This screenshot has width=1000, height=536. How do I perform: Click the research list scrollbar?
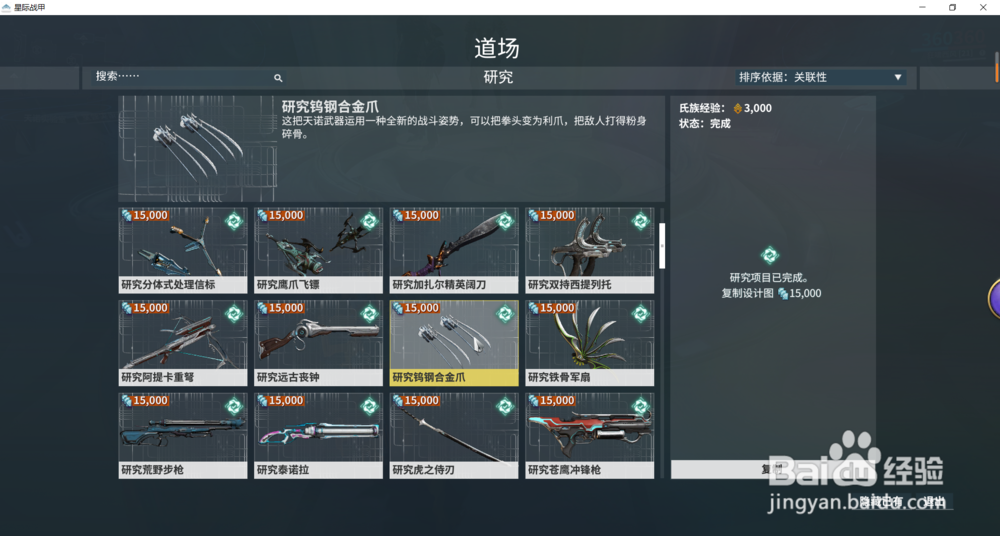662,343
